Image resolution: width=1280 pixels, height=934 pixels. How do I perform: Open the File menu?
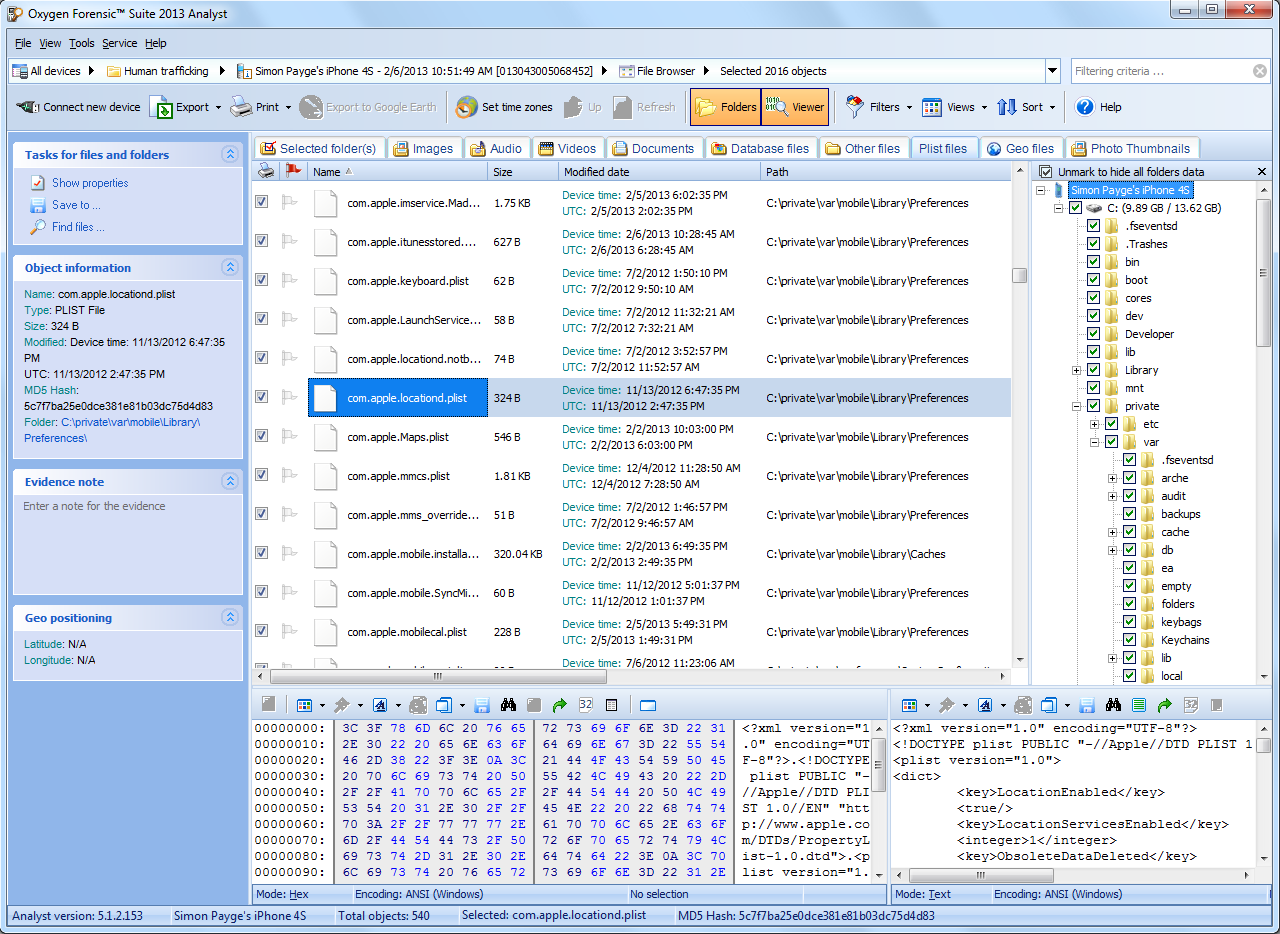[x=23, y=43]
